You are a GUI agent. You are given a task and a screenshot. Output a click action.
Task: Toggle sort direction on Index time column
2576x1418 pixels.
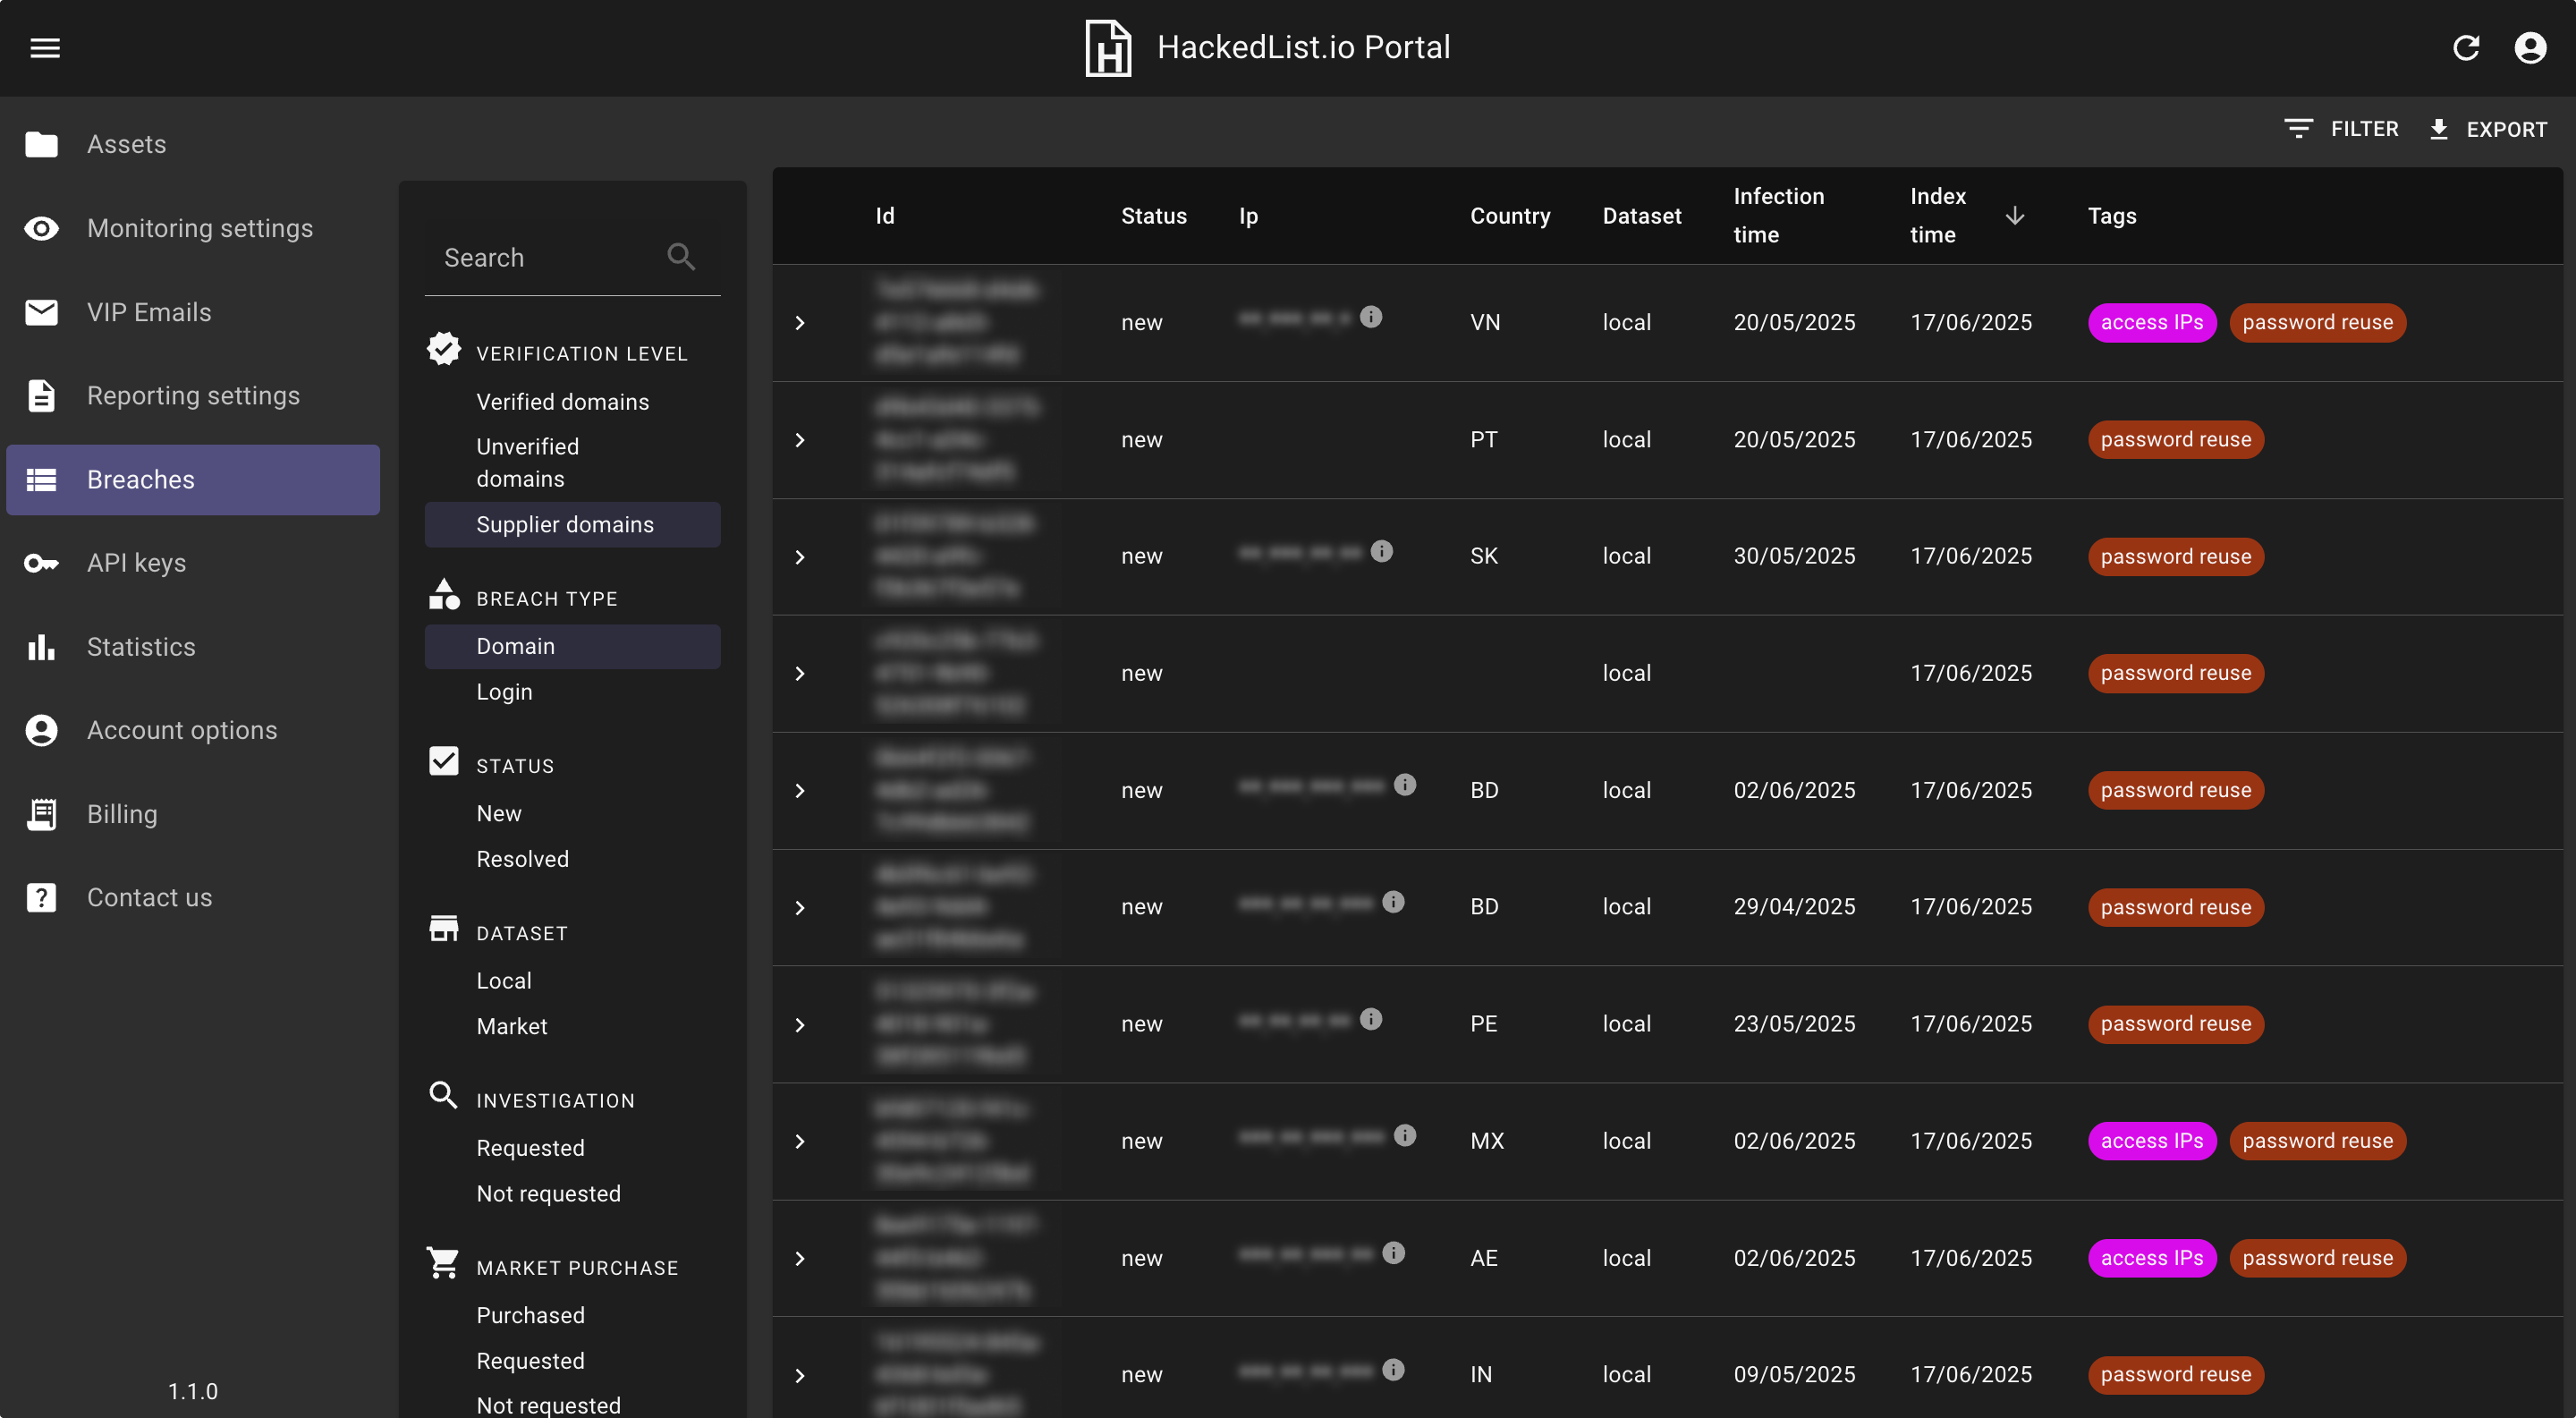[x=2015, y=216]
